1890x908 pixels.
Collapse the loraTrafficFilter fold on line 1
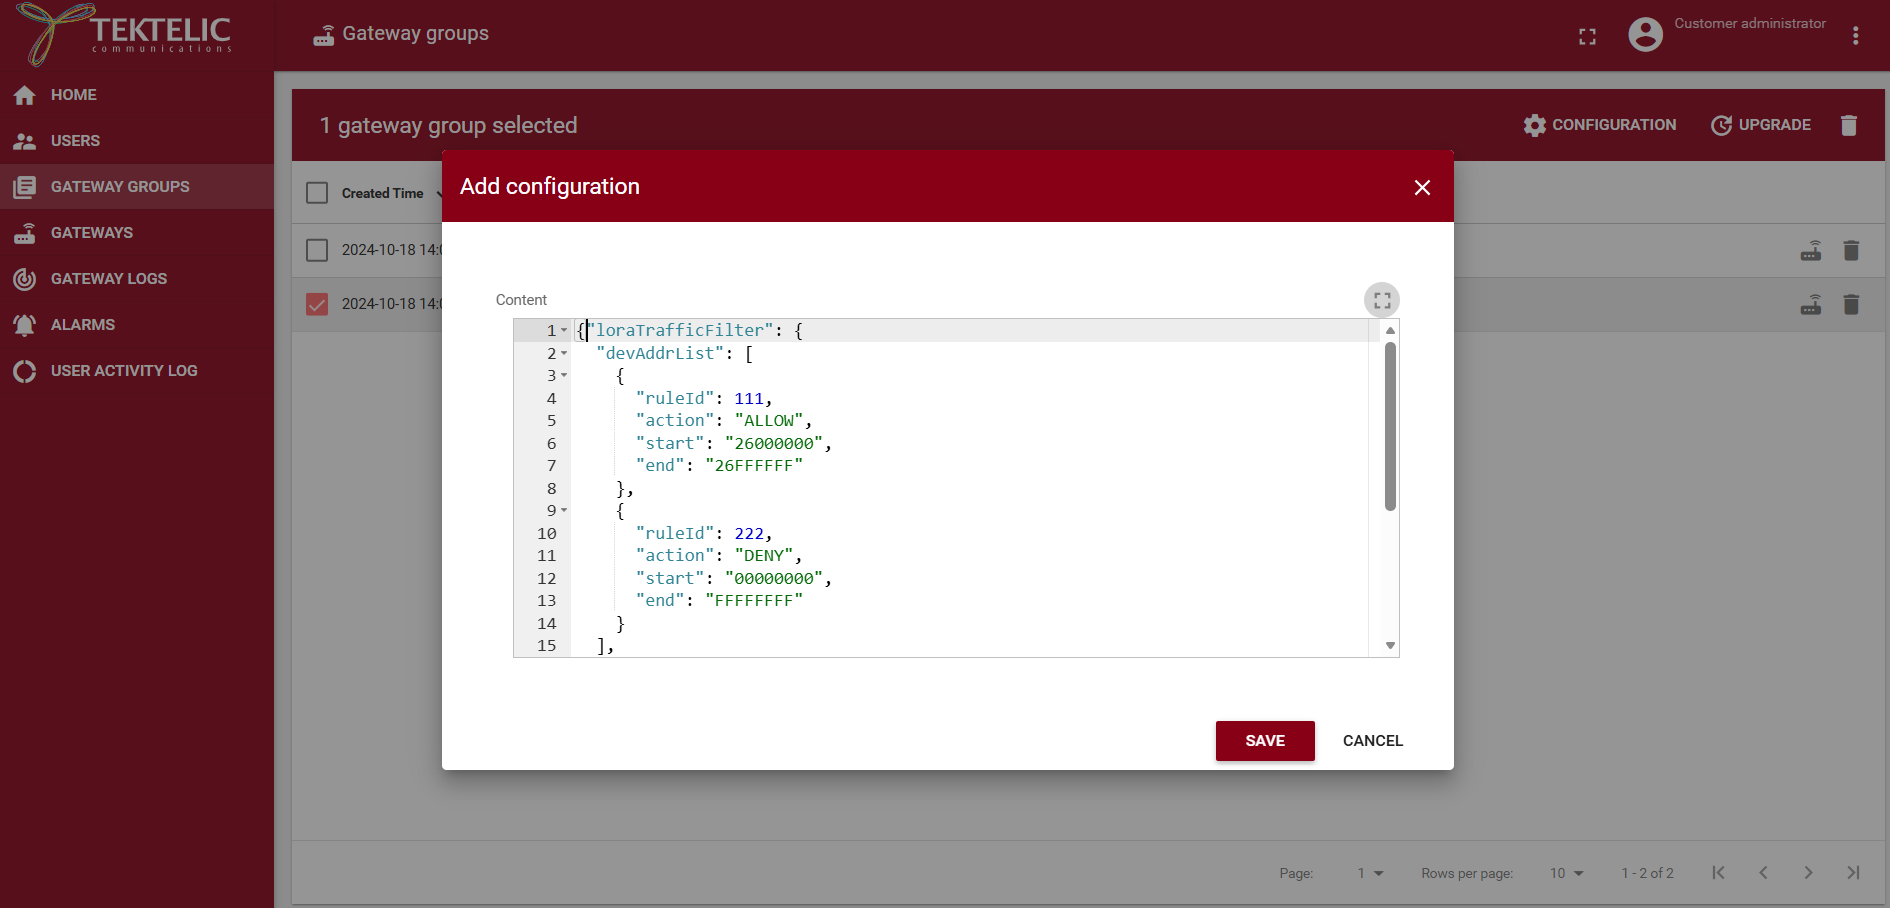[x=563, y=330]
